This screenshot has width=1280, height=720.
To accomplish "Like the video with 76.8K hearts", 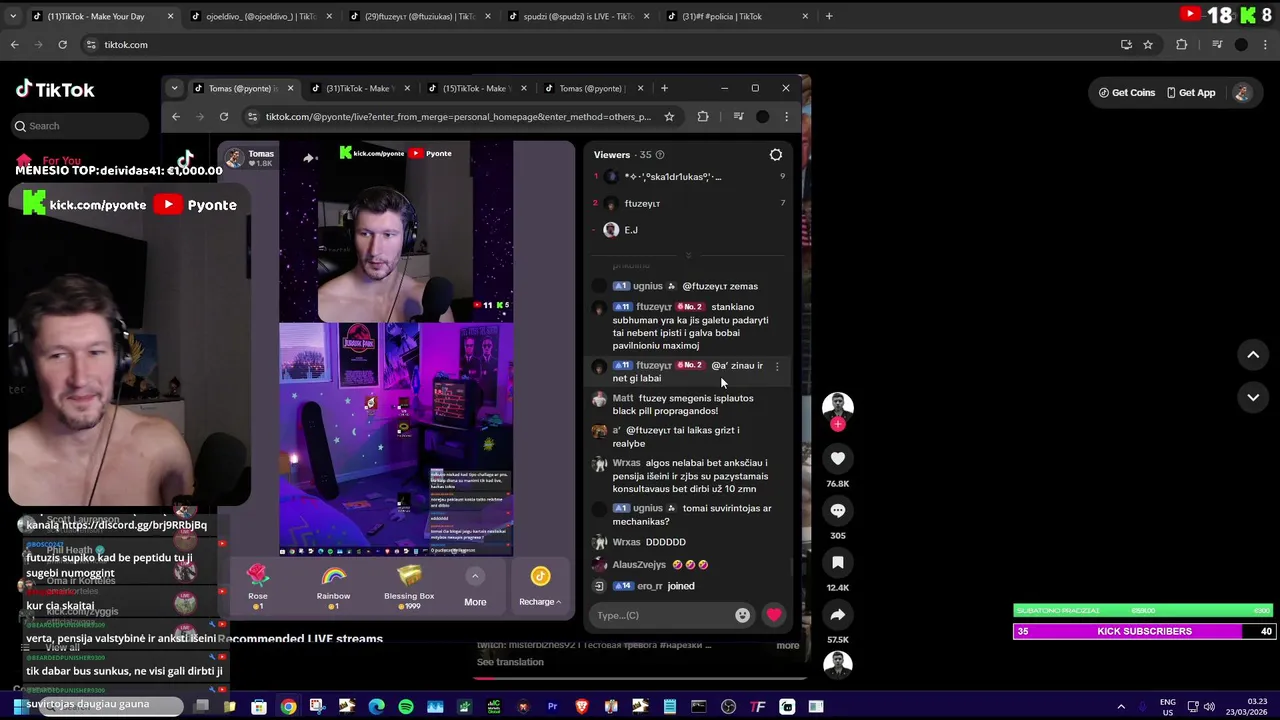I will point(838,459).
